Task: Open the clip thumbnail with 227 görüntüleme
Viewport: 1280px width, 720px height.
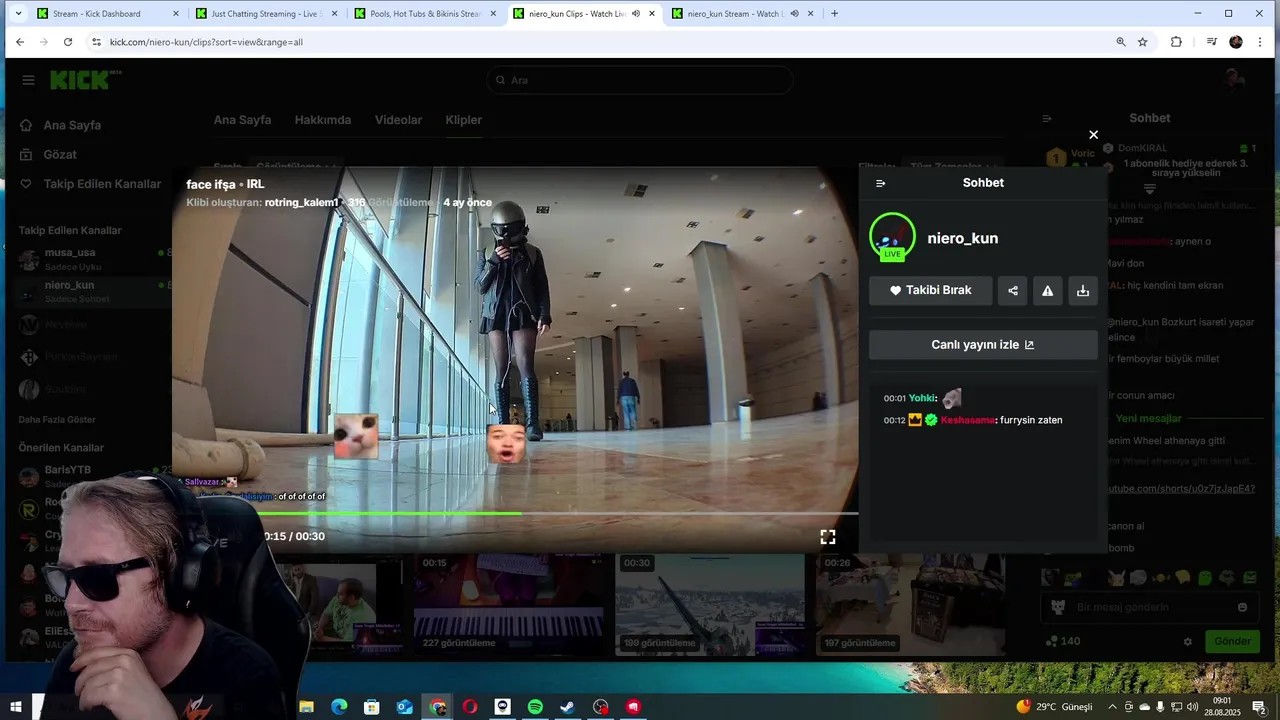Action: pyautogui.click(x=508, y=606)
